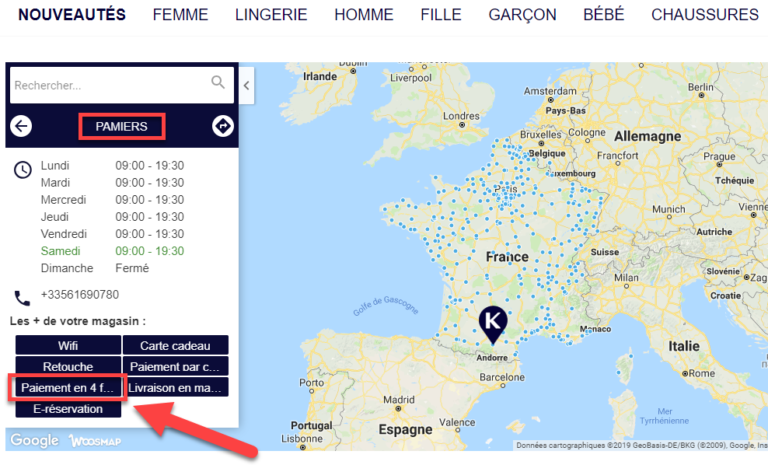Screen dimensions: 768x465
Task: Go back with the left arrow icon
Action: point(21,126)
